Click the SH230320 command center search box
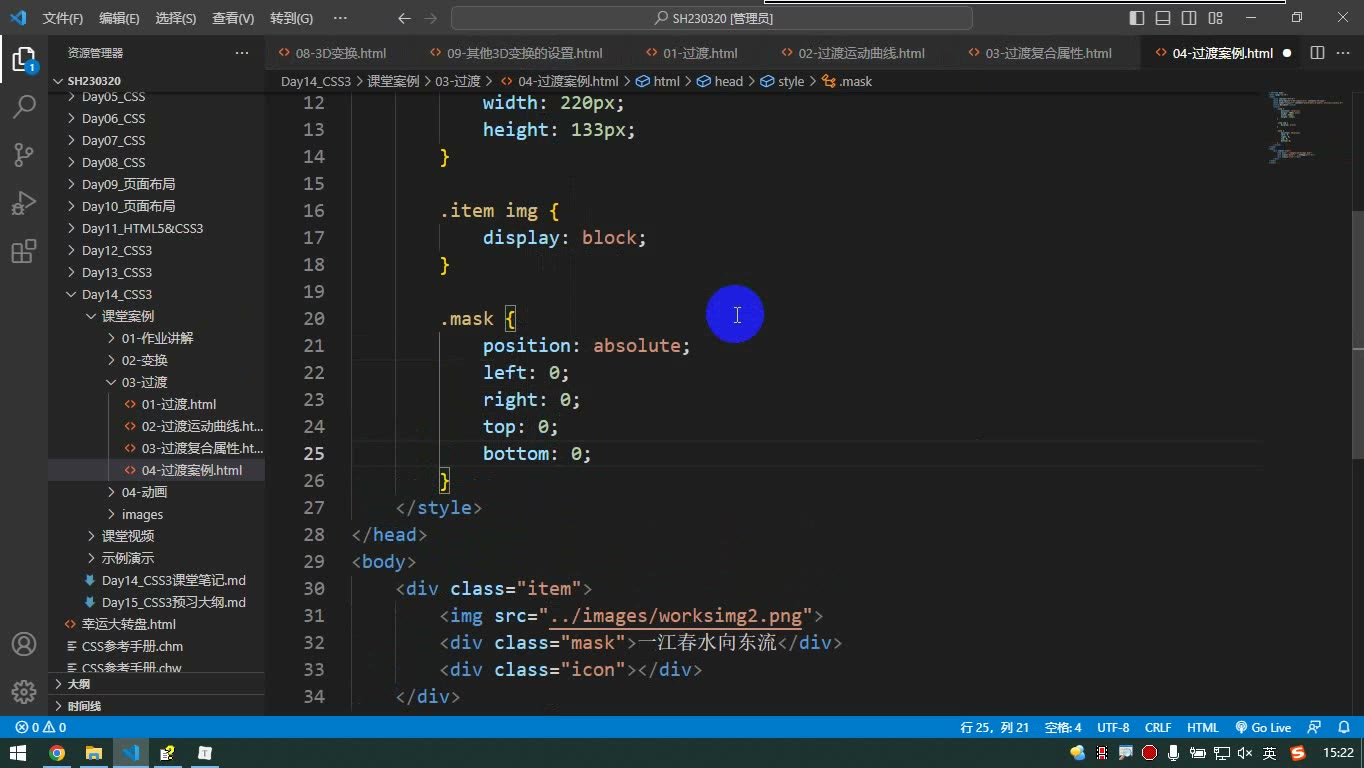The height and width of the screenshot is (768, 1364). [x=712, y=18]
